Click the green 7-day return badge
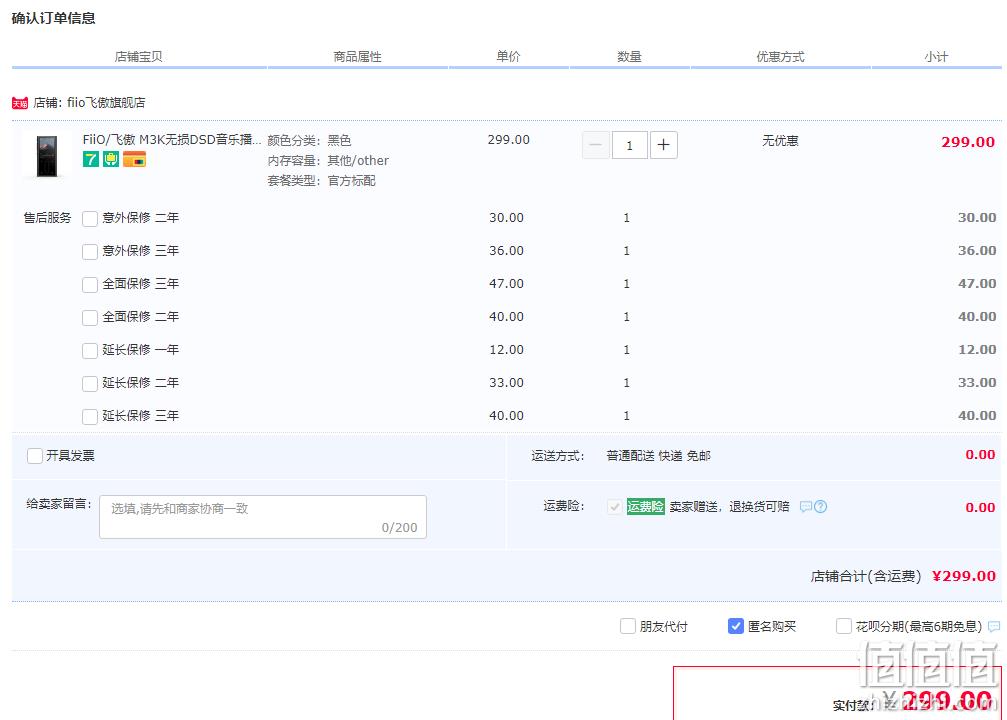The width and height of the screenshot is (1007, 720). pyautogui.click(x=91, y=159)
